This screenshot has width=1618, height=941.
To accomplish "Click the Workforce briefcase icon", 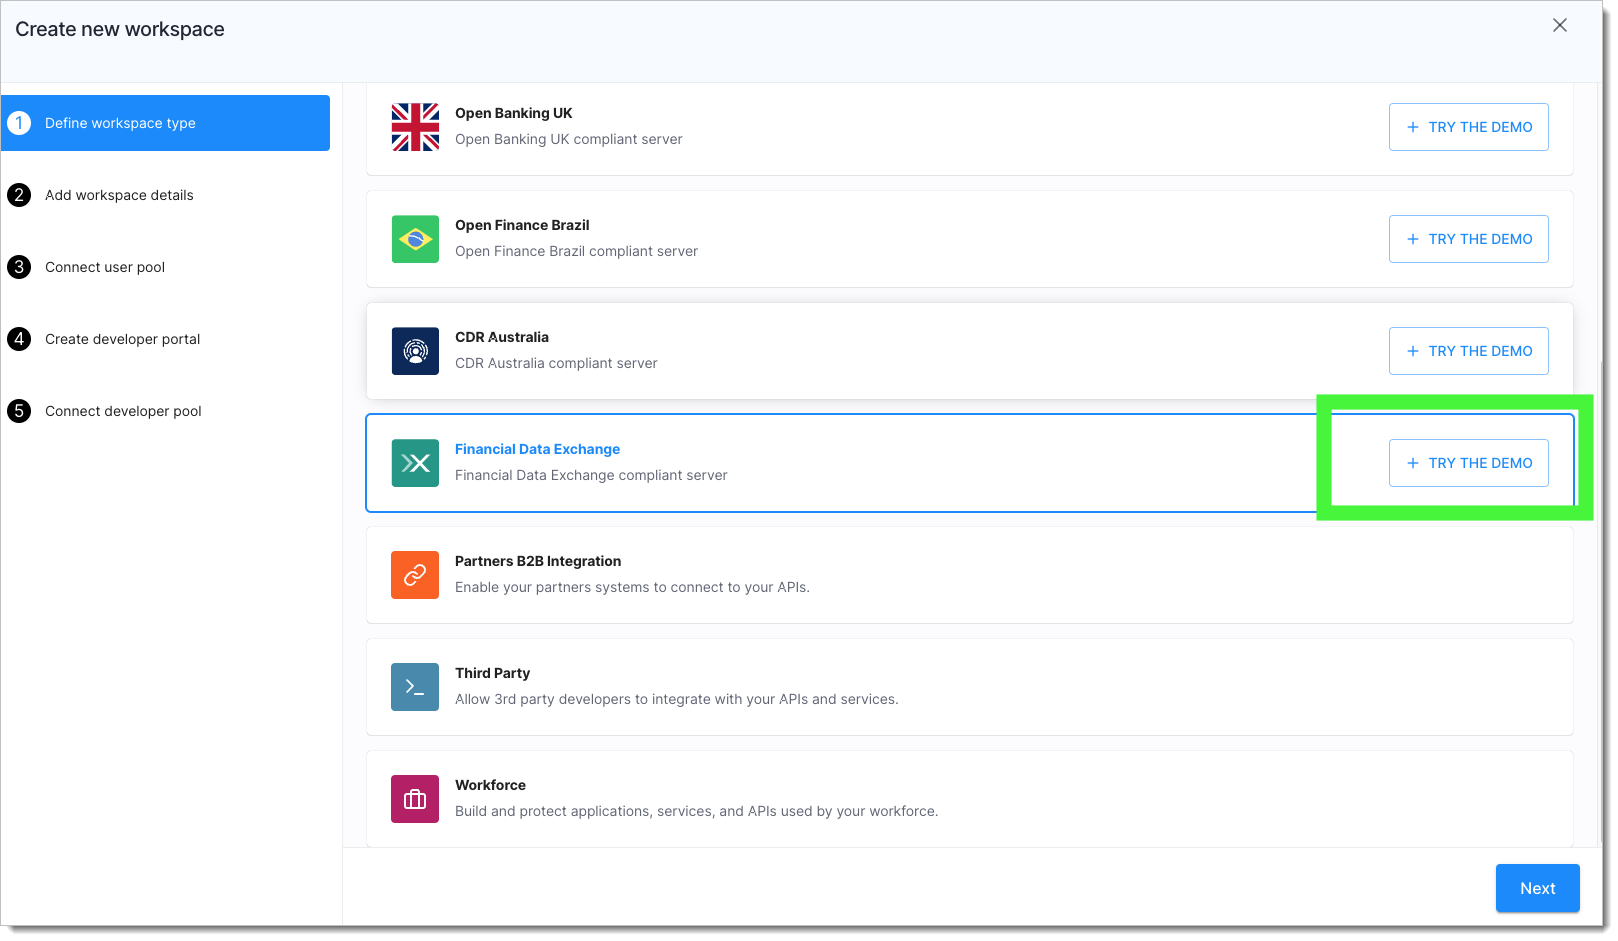I will [415, 799].
